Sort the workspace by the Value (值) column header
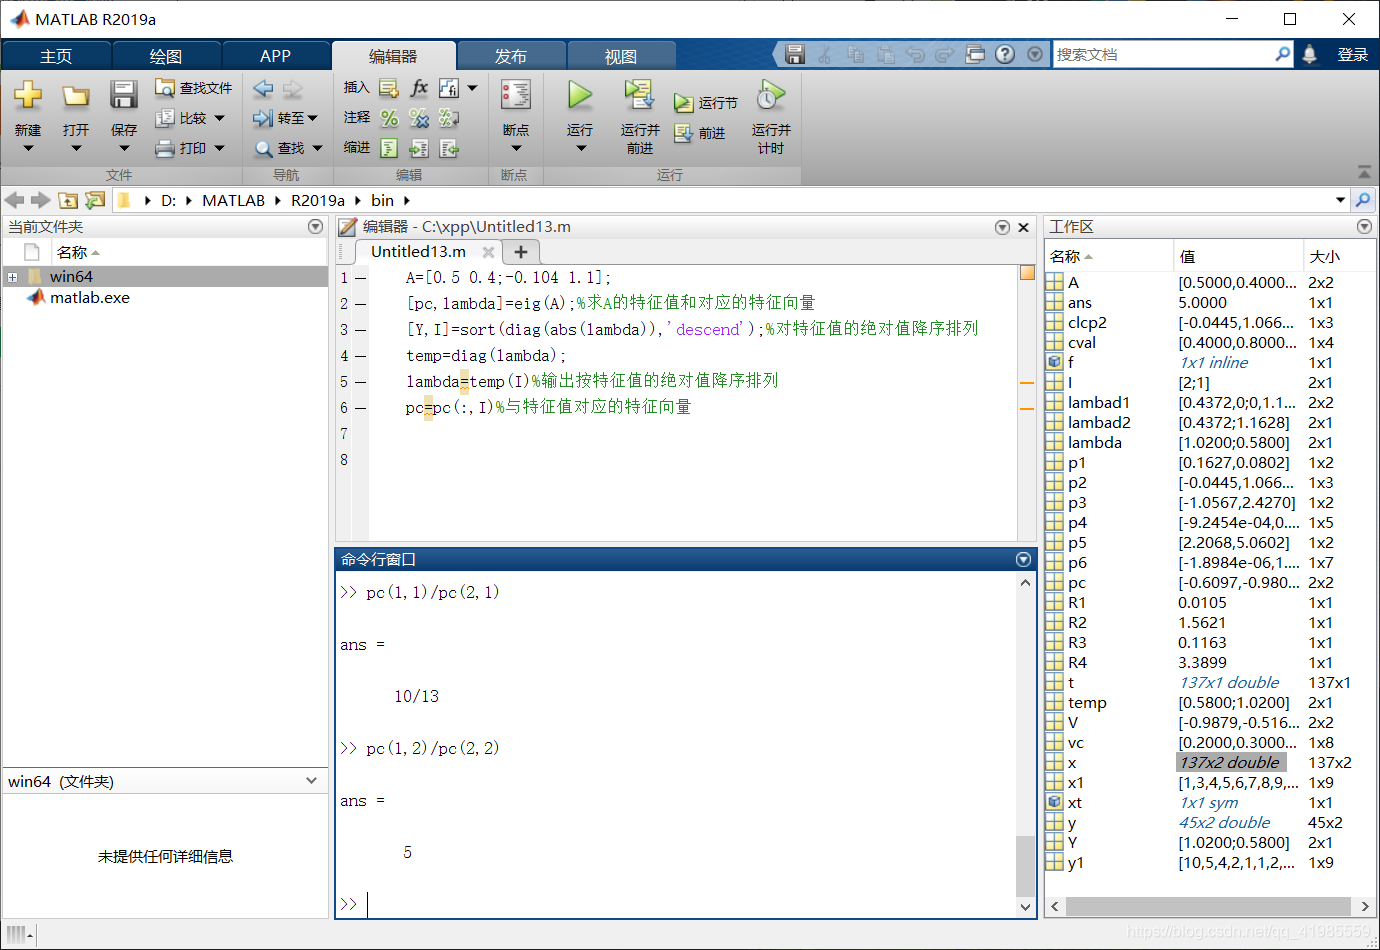The height and width of the screenshot is (950, 1380). click(1238, 257)
